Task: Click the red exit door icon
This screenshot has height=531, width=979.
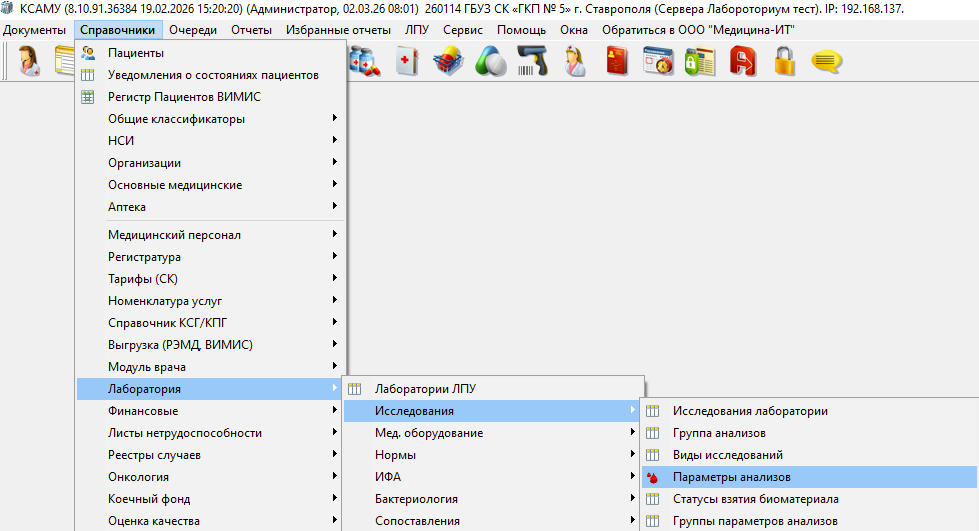Action: [742, 62]
